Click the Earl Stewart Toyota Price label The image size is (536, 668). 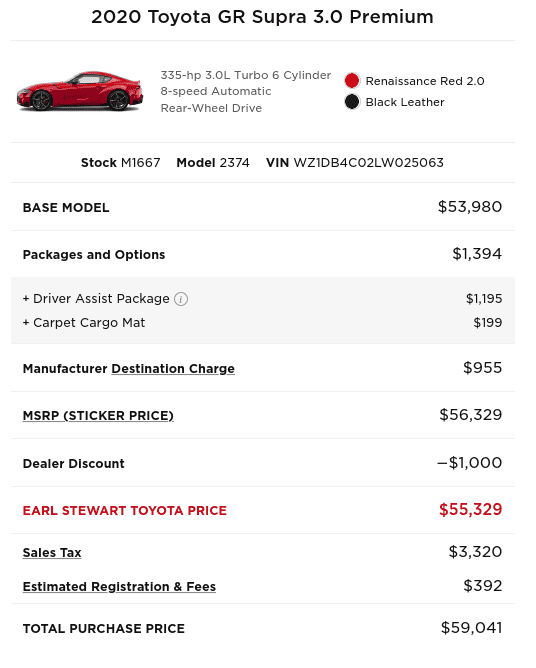pos(125,510)
